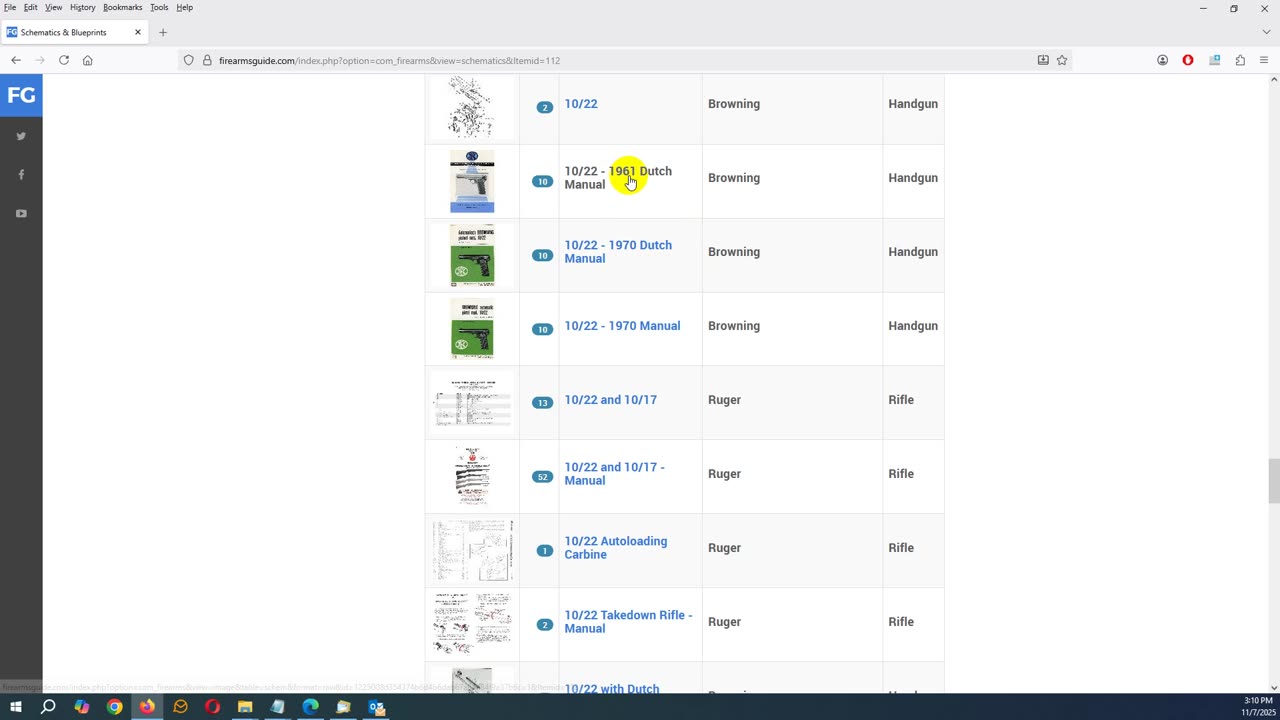Expand the list-all-tabs chevron
Image resolution: width=1280 pixels, height=720 pixels.
[1266, 32]
